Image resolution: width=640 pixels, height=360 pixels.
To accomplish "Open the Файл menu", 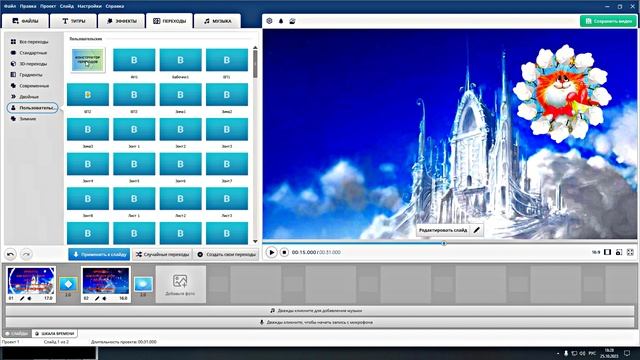I will tap(10, 6).
